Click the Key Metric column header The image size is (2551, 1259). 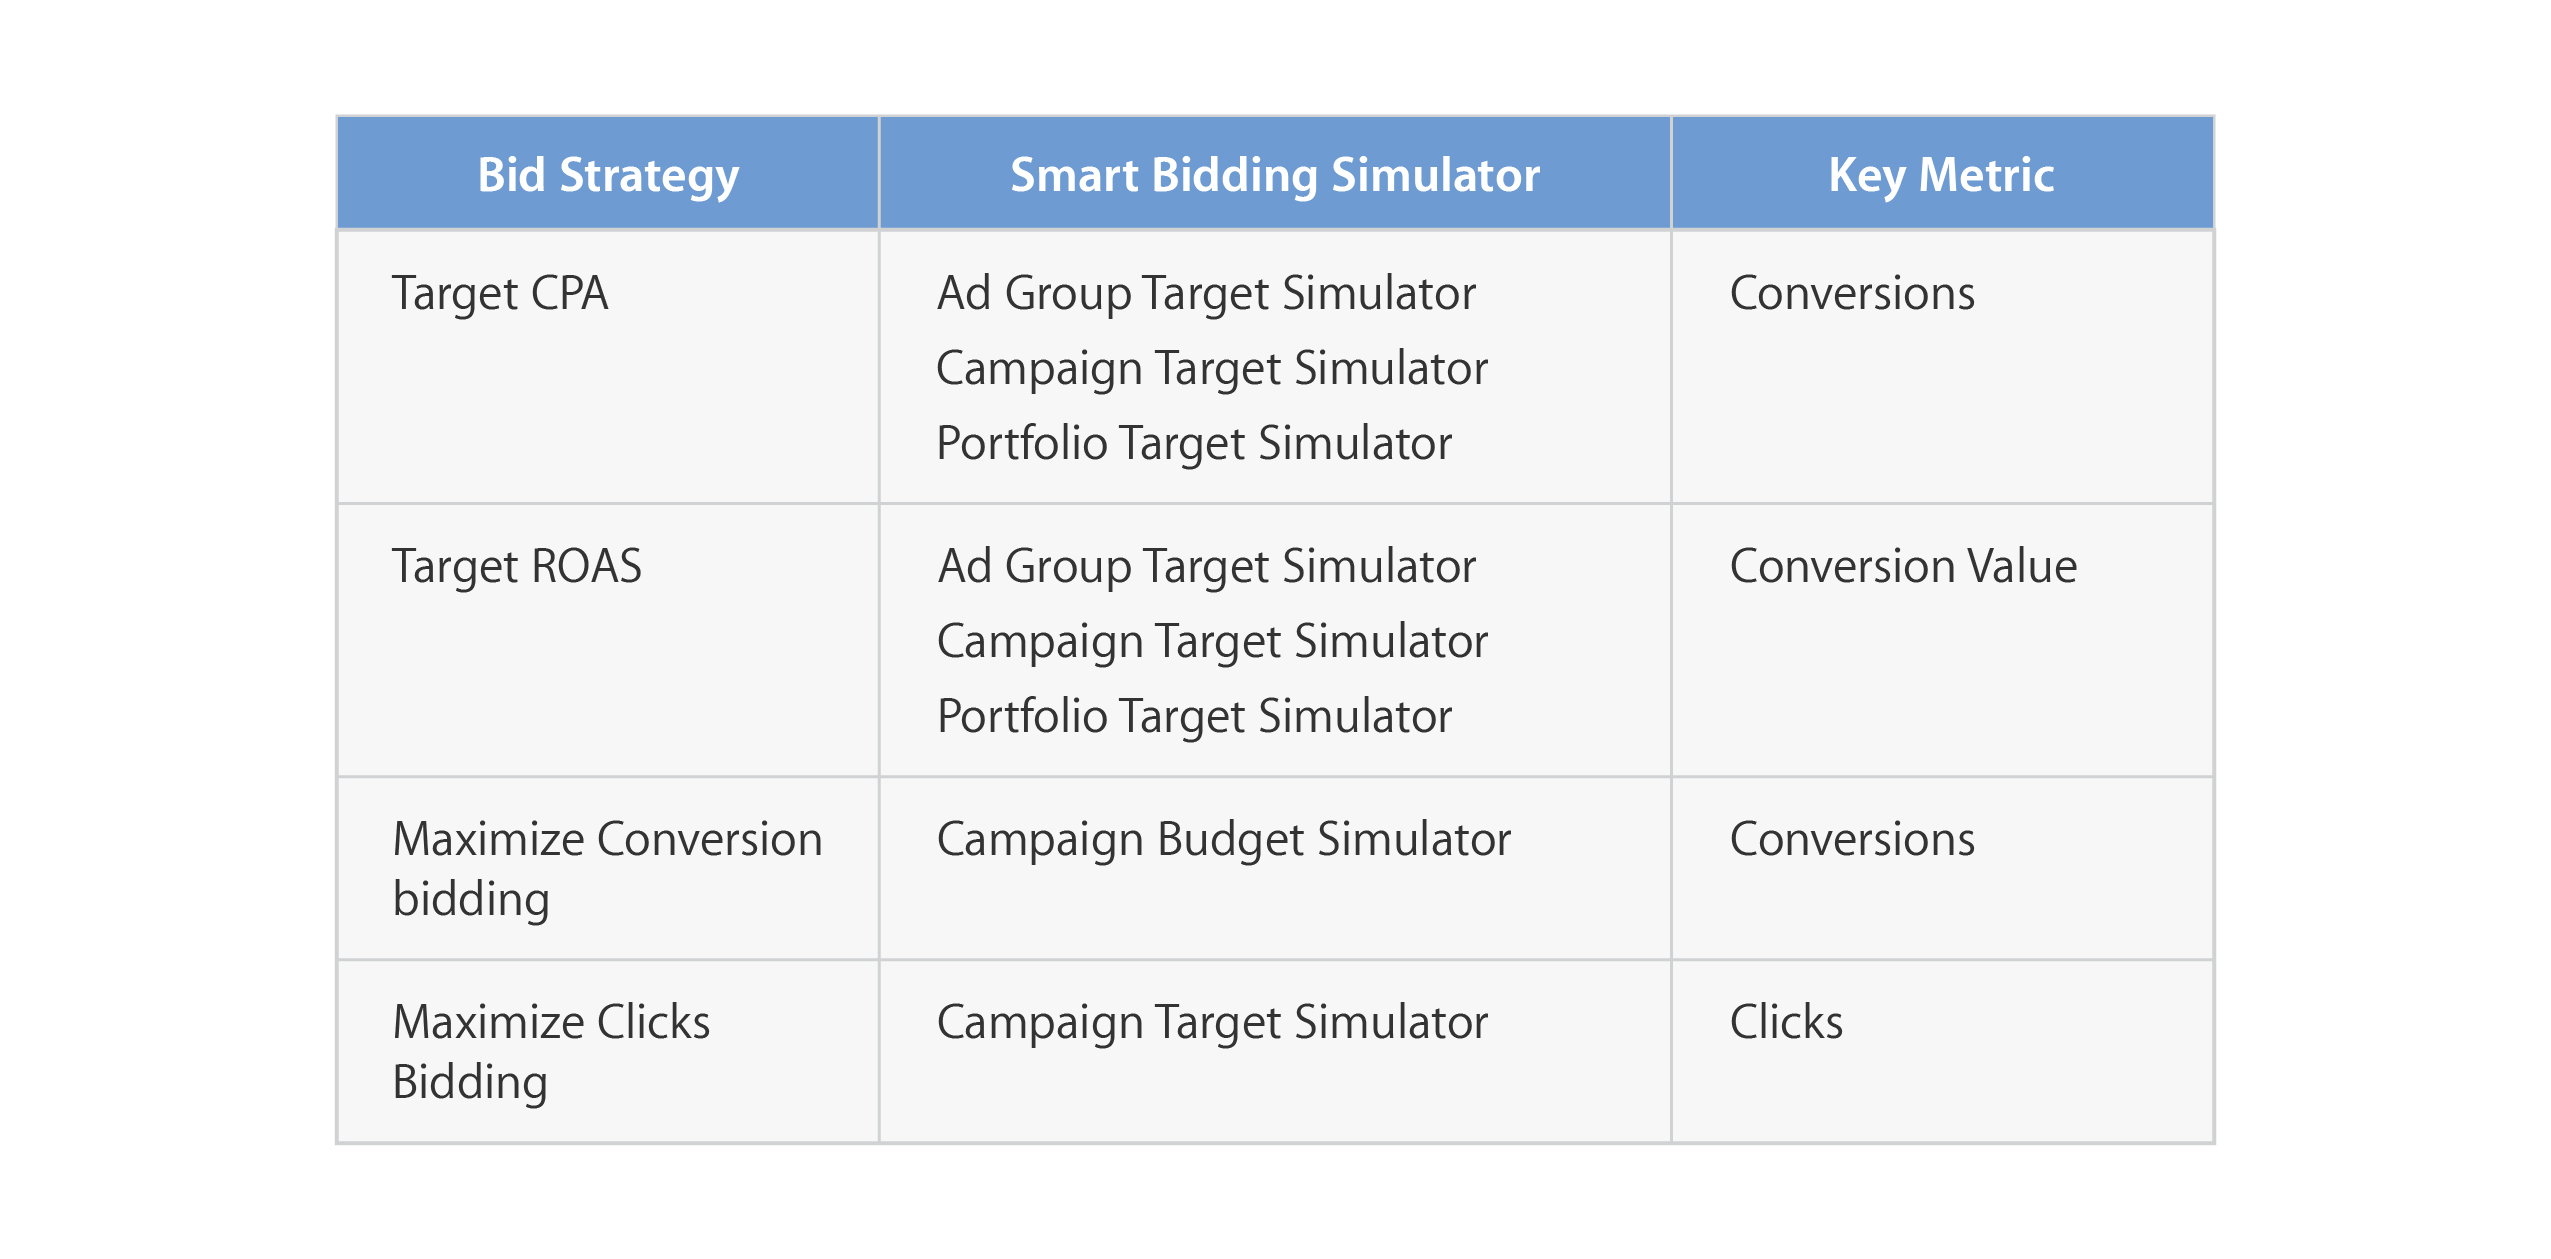[x=1941, y=174]
